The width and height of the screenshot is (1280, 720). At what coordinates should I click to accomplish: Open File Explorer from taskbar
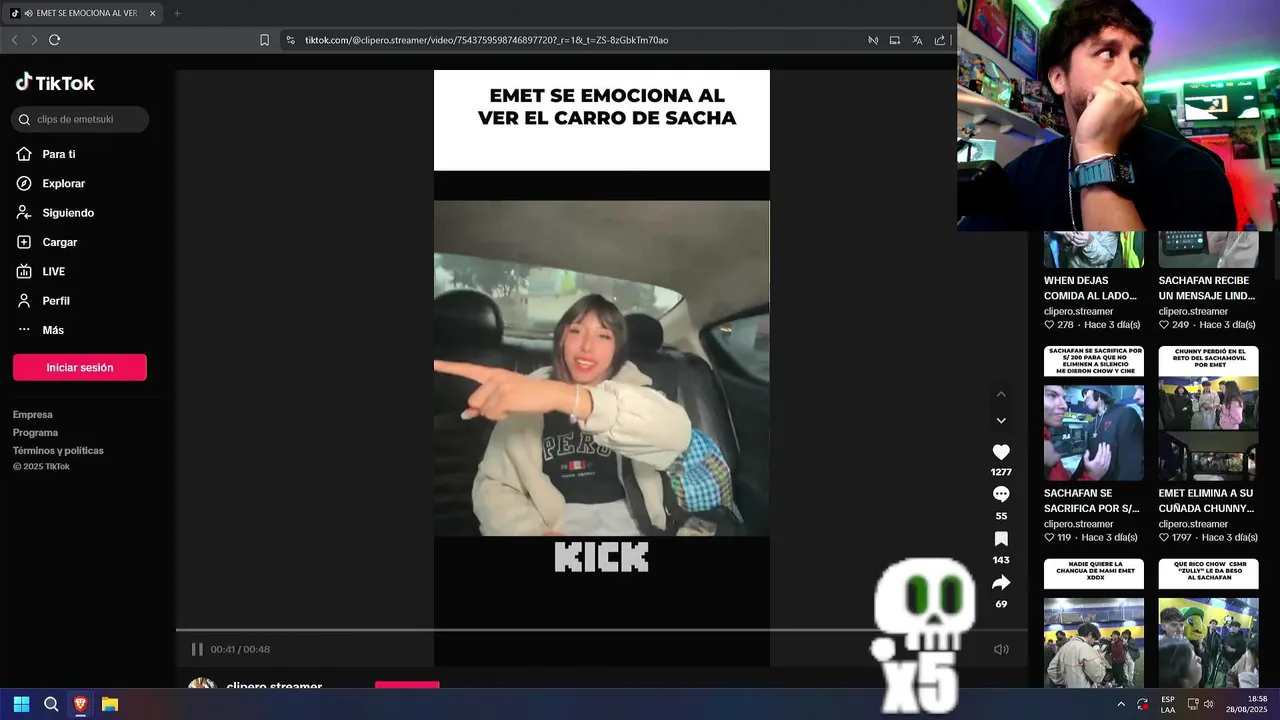[x=110, y=704]
